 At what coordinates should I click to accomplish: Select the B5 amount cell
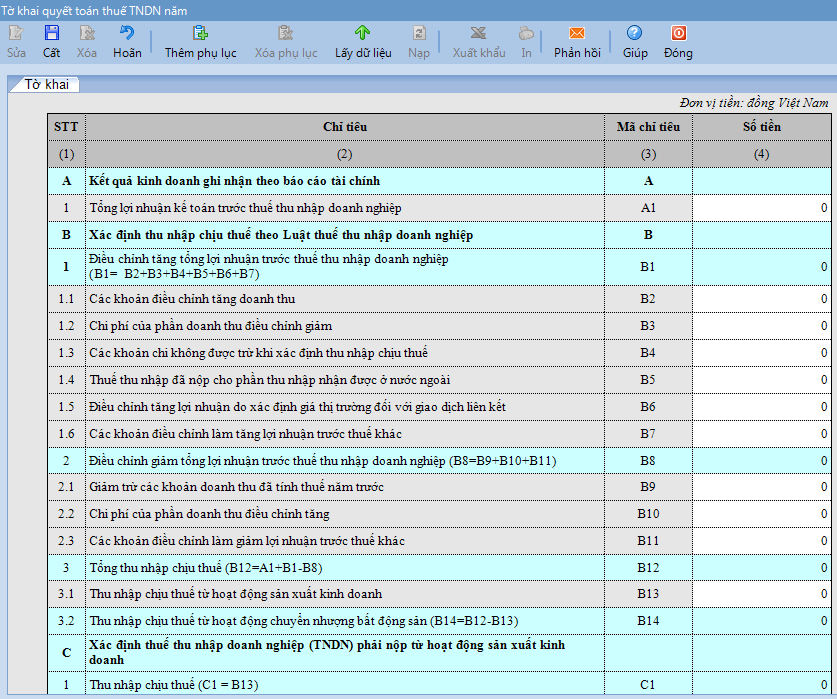pos(762,380)
